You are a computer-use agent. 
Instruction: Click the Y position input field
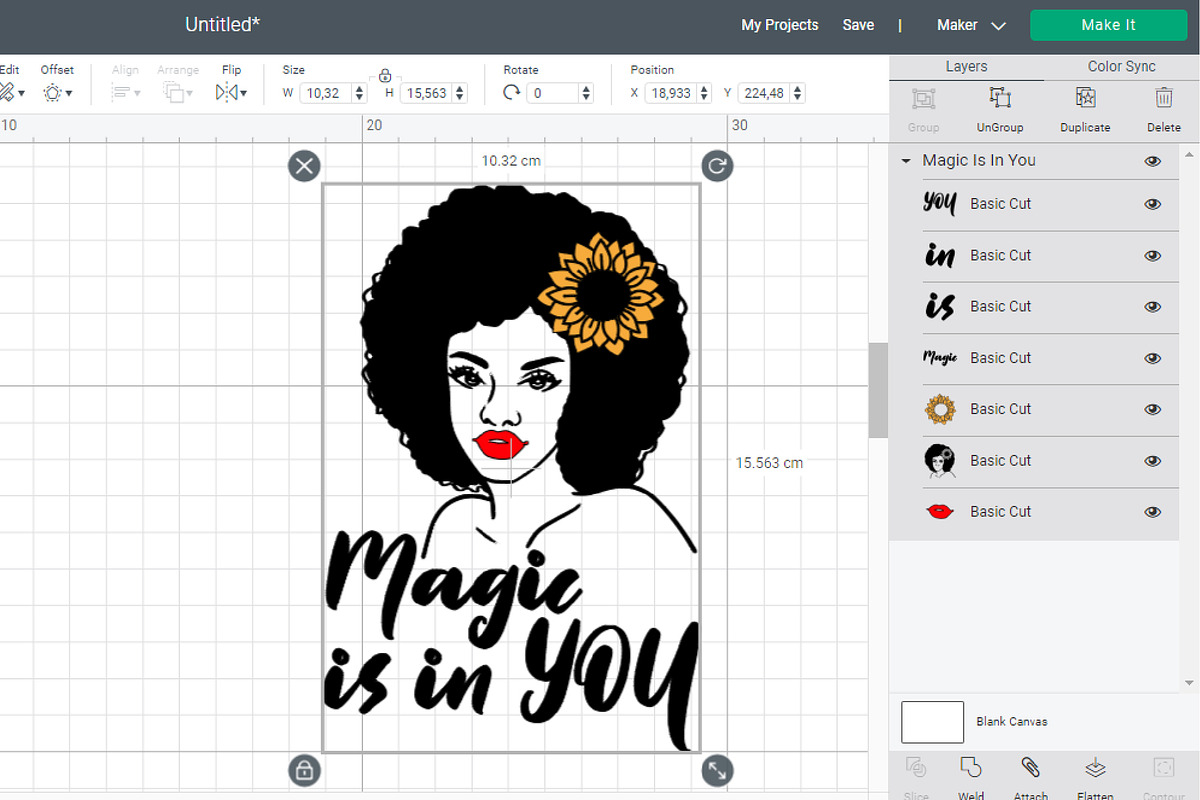(765, 93)
